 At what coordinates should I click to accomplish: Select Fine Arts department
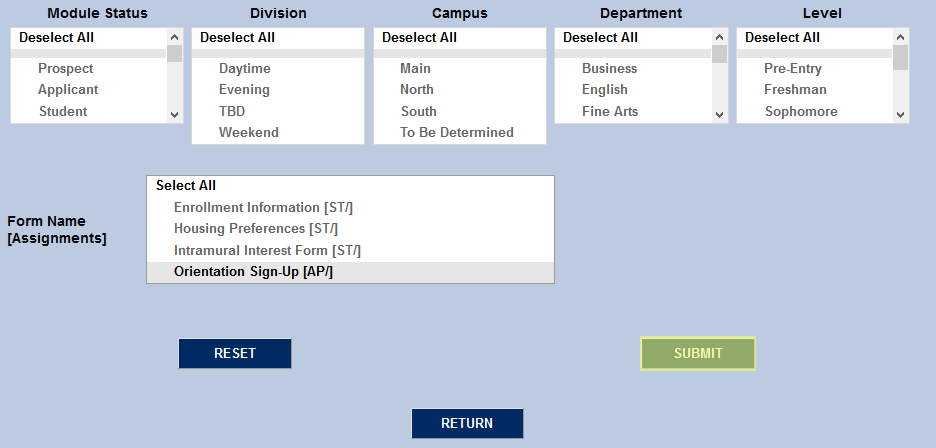610,112
